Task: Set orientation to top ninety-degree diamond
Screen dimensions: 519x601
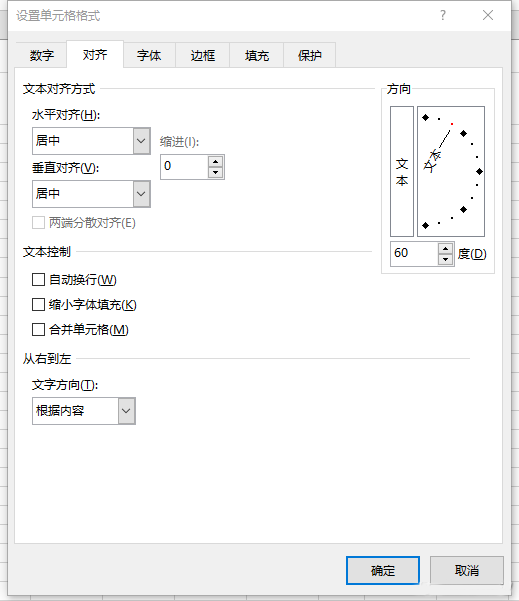Action: (425, 117)
